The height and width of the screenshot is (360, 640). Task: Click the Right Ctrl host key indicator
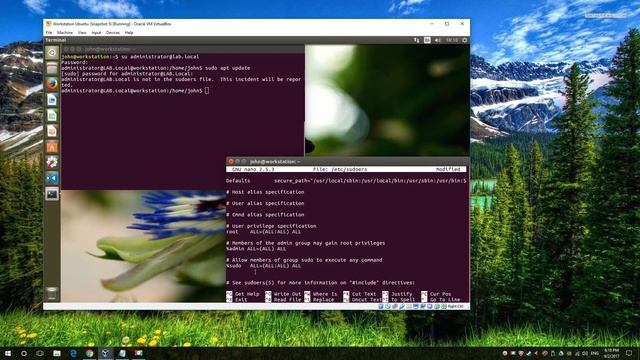[456, 307]
